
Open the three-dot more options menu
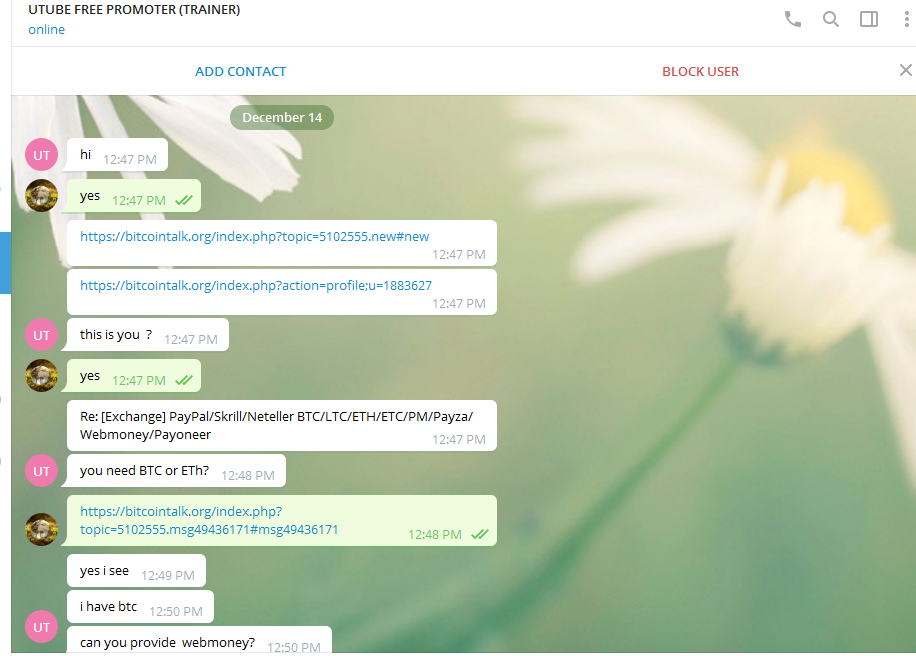(906, 19)
